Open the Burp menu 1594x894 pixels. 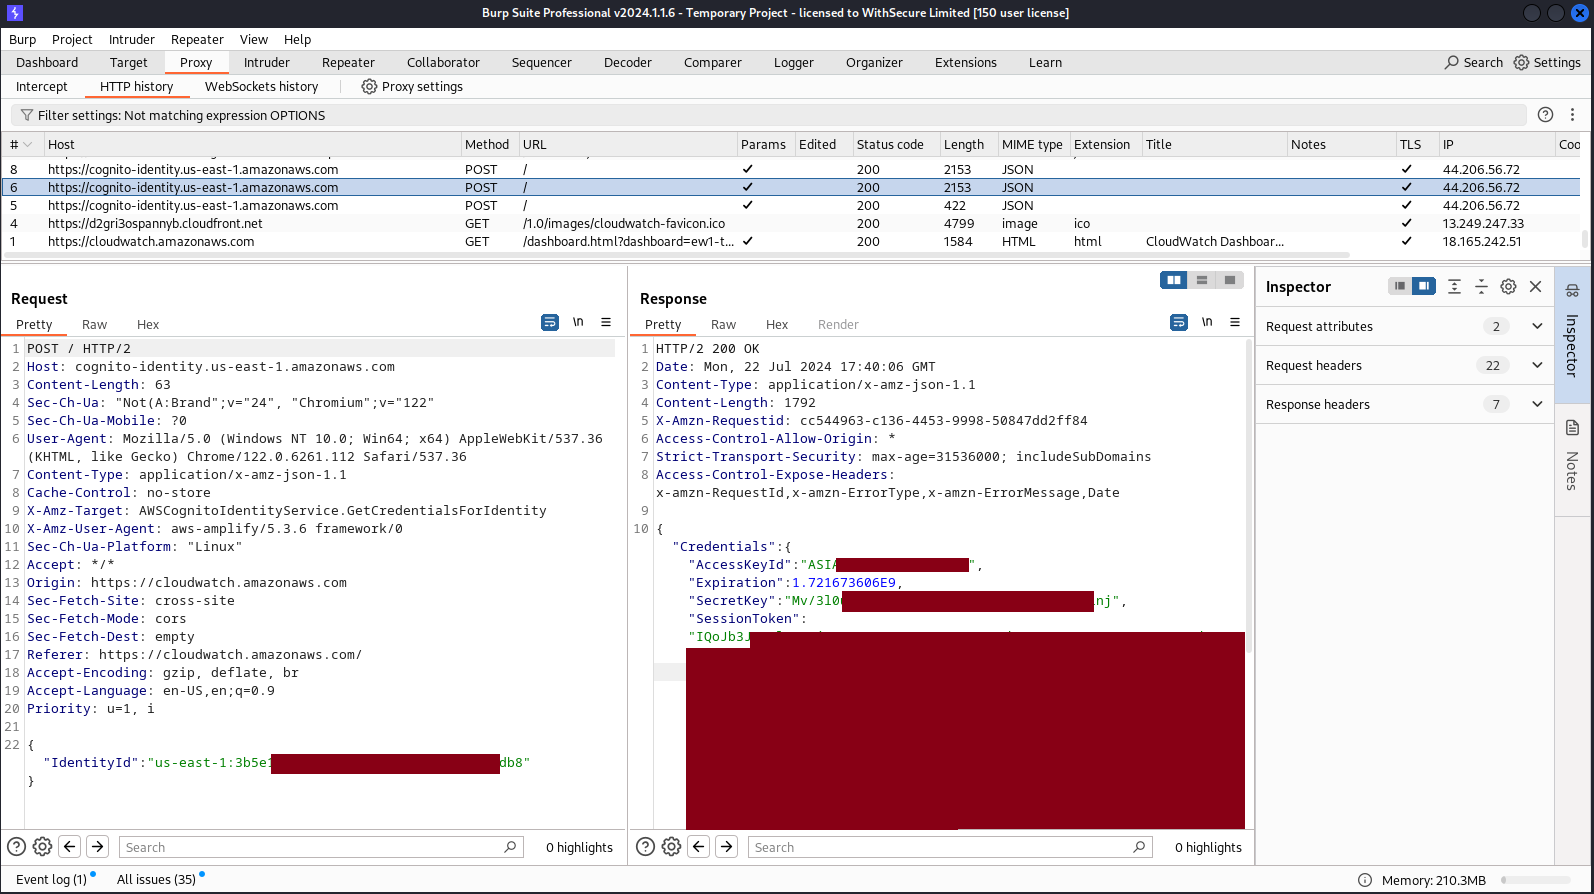tap(22, 40)
